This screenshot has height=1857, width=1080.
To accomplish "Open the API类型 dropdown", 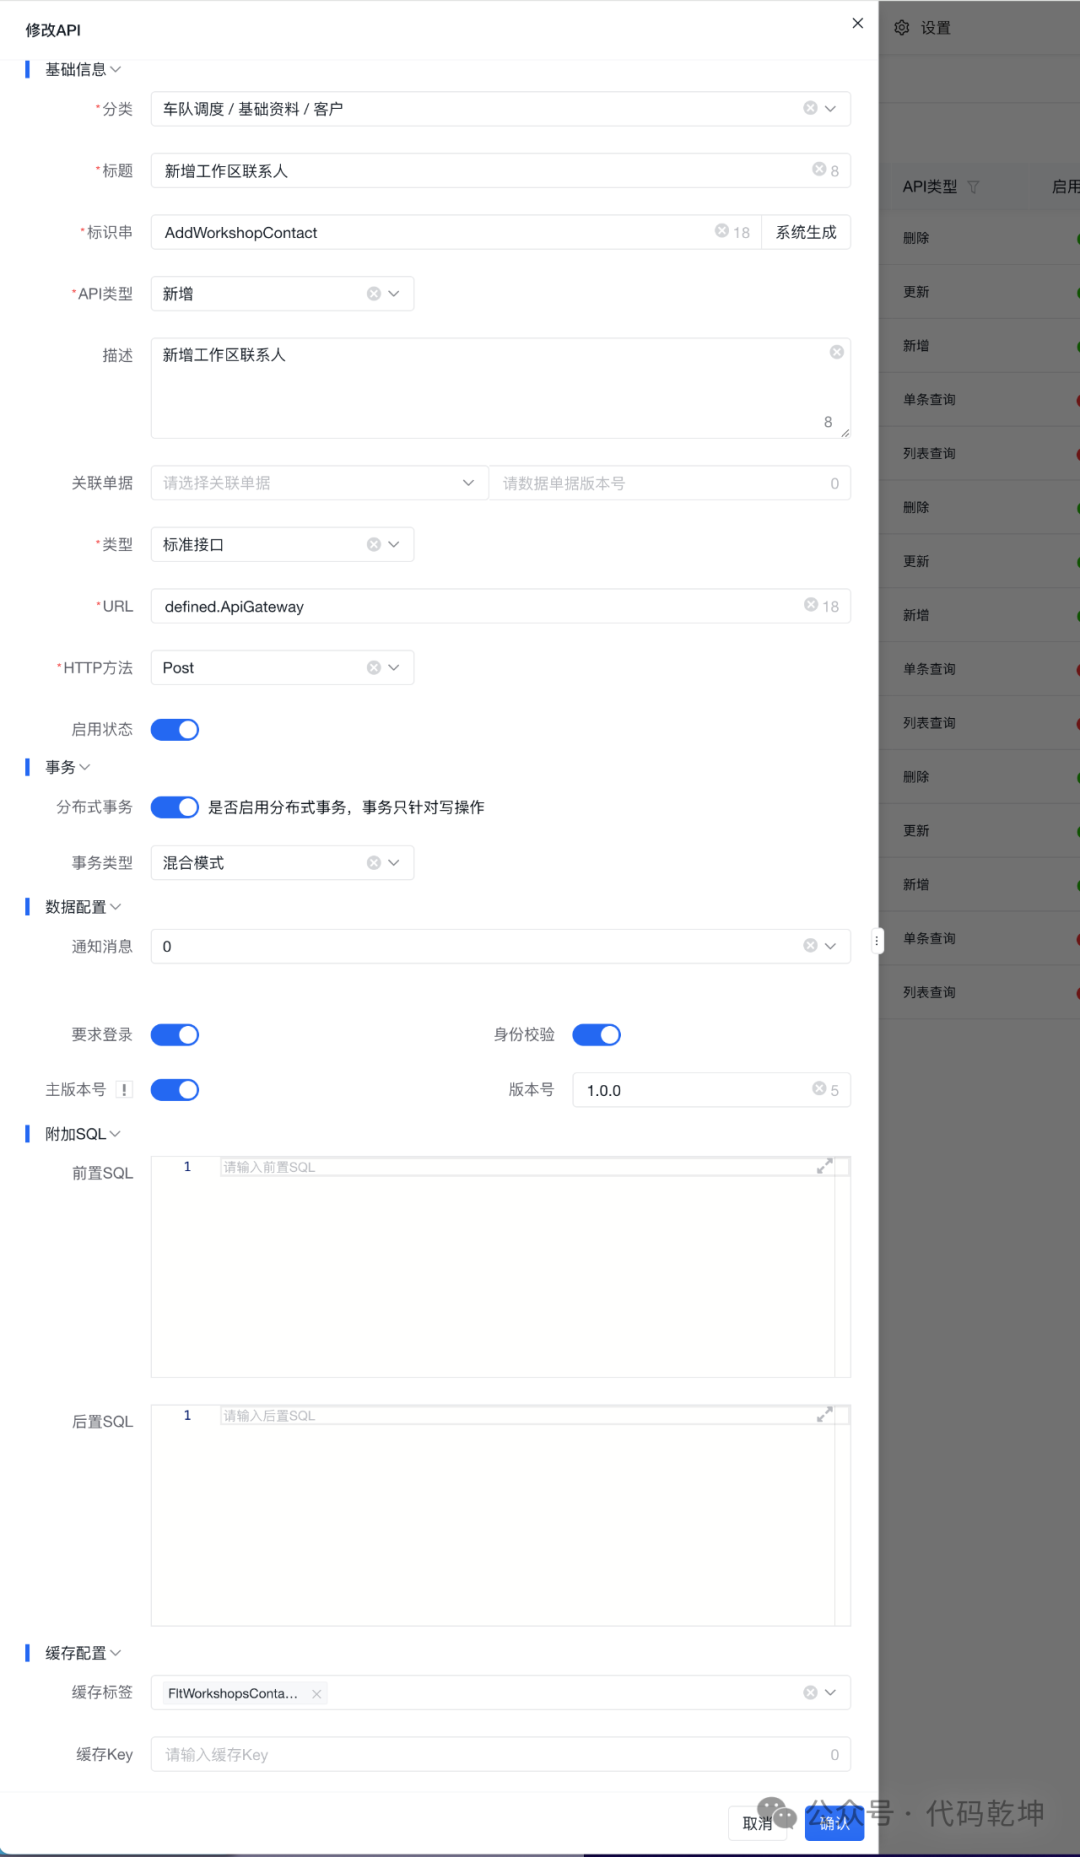I will click(x=393, y=293).
